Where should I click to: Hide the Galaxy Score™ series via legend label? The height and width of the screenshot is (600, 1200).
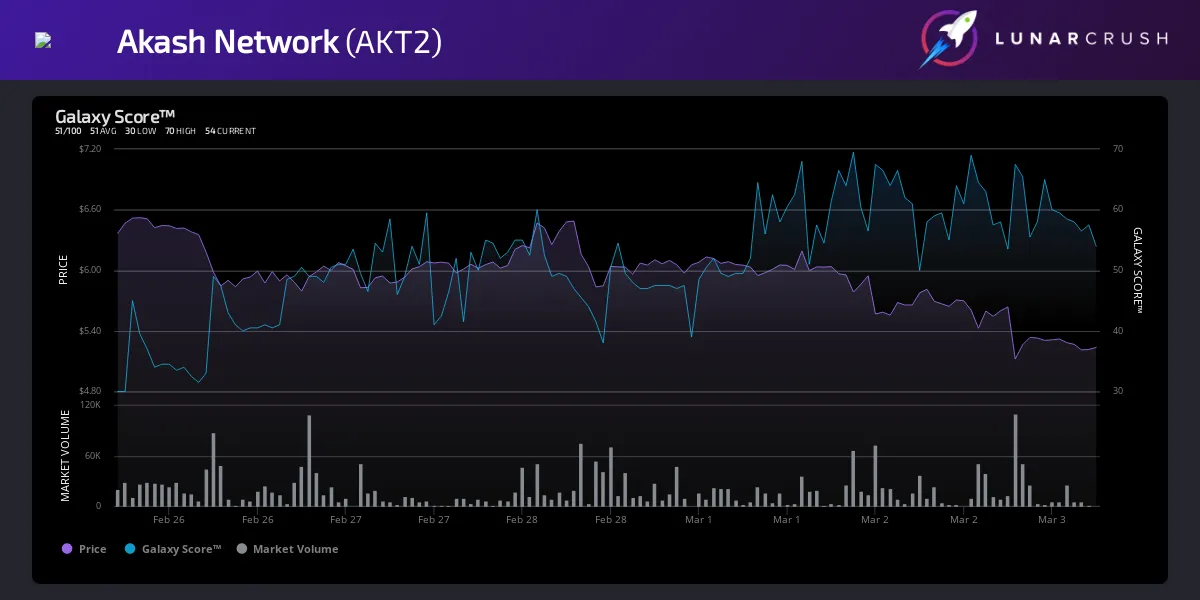click(181, 549)
